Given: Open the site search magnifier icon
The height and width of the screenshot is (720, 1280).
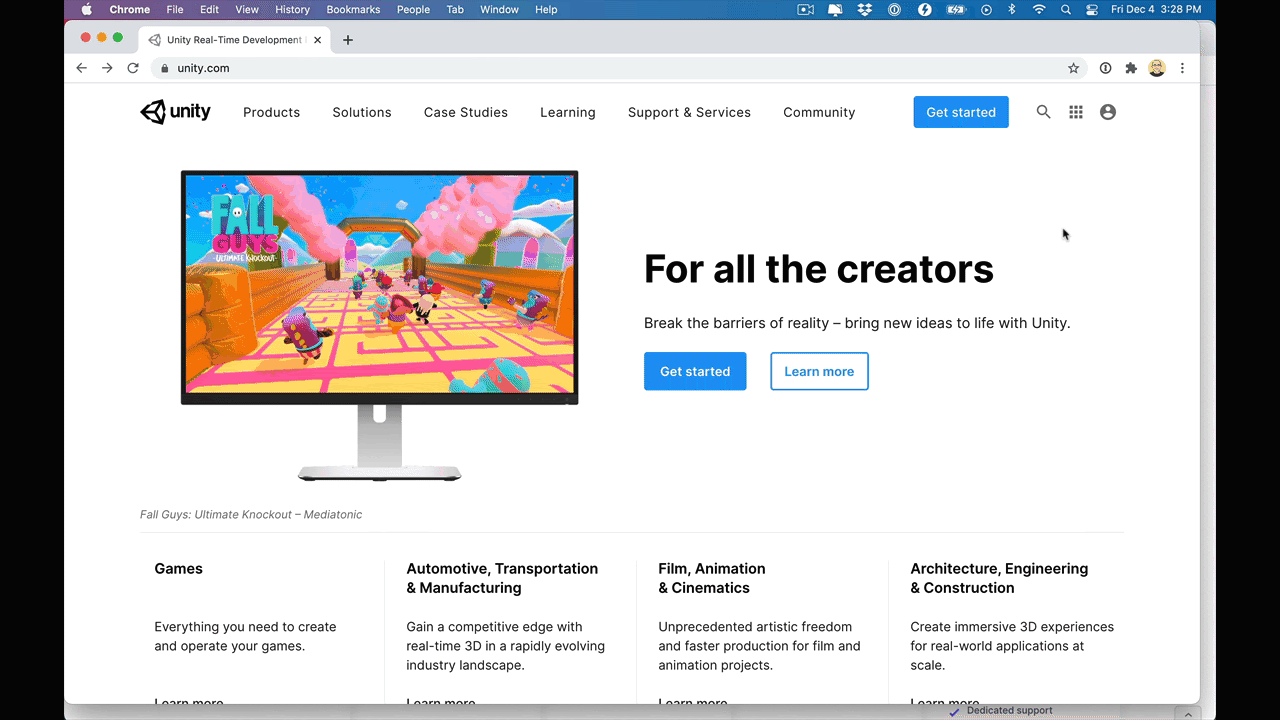Looking at the screenshot, I should click(x=1043, y=112).
